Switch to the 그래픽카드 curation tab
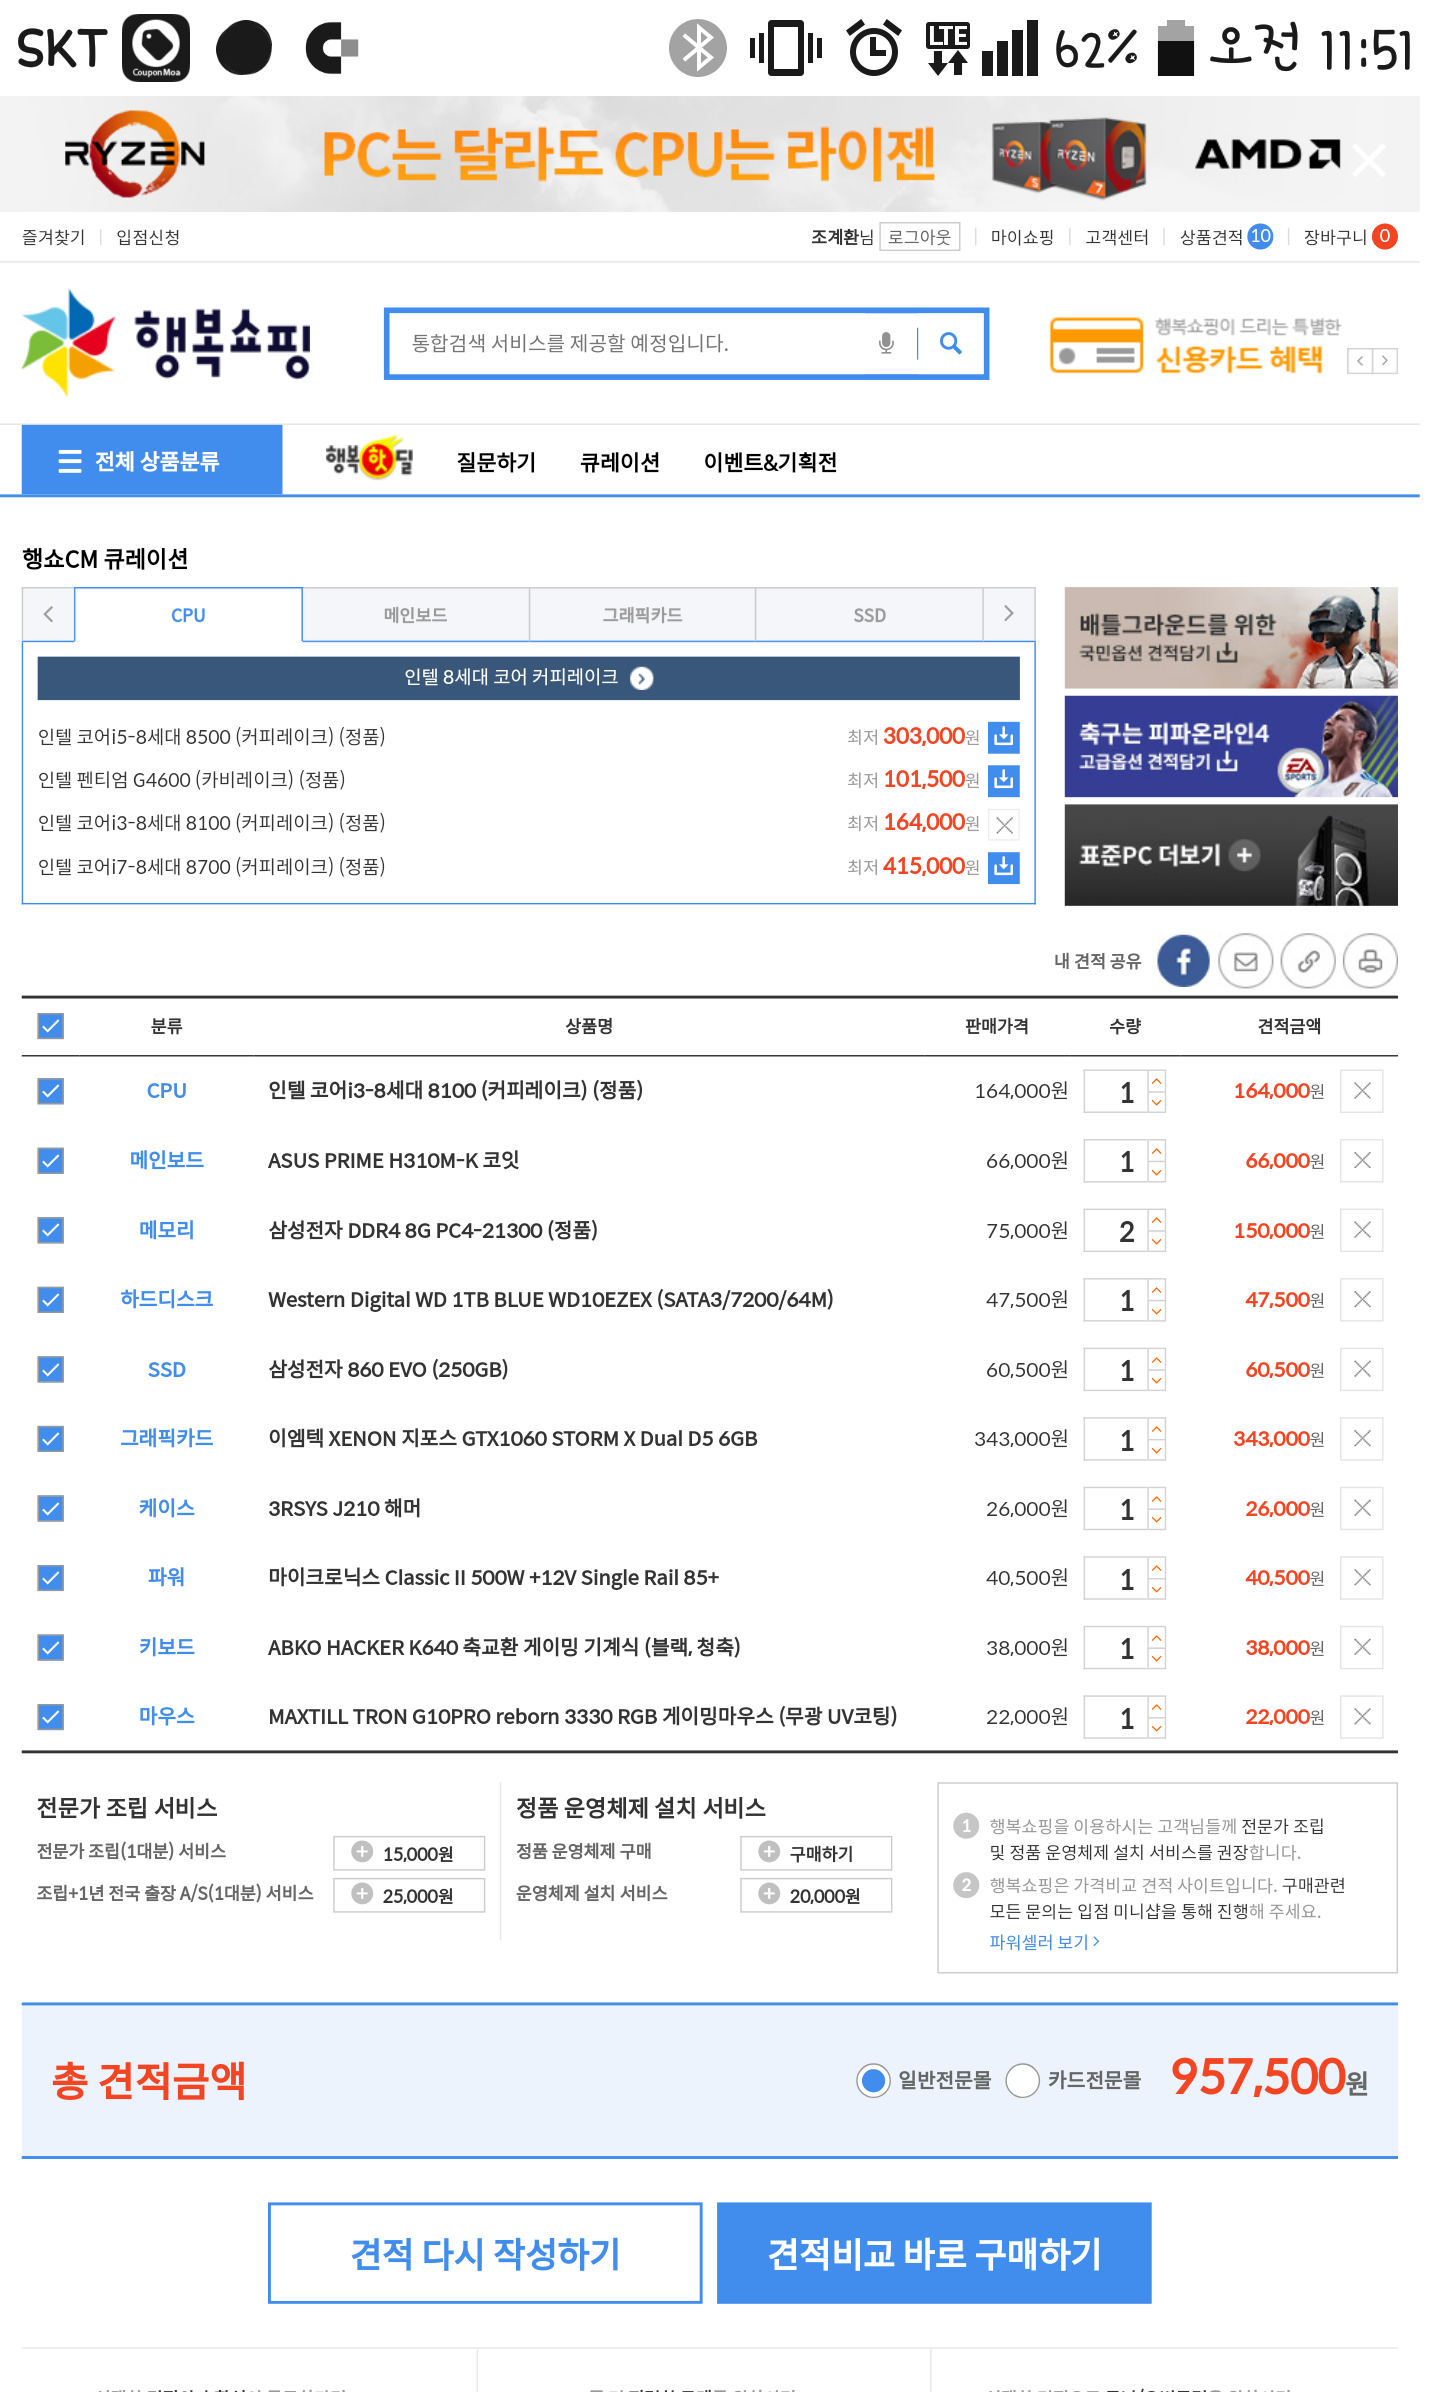The height and width of the screenshot is (2392, 1440). (x=642, y=615)
